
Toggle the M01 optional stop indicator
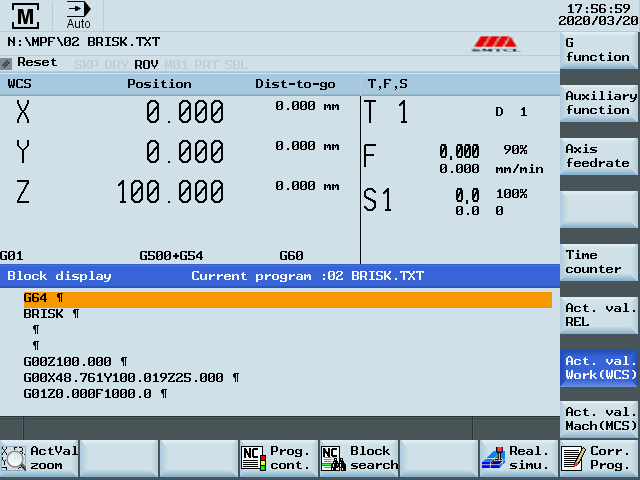coord(176,64)
